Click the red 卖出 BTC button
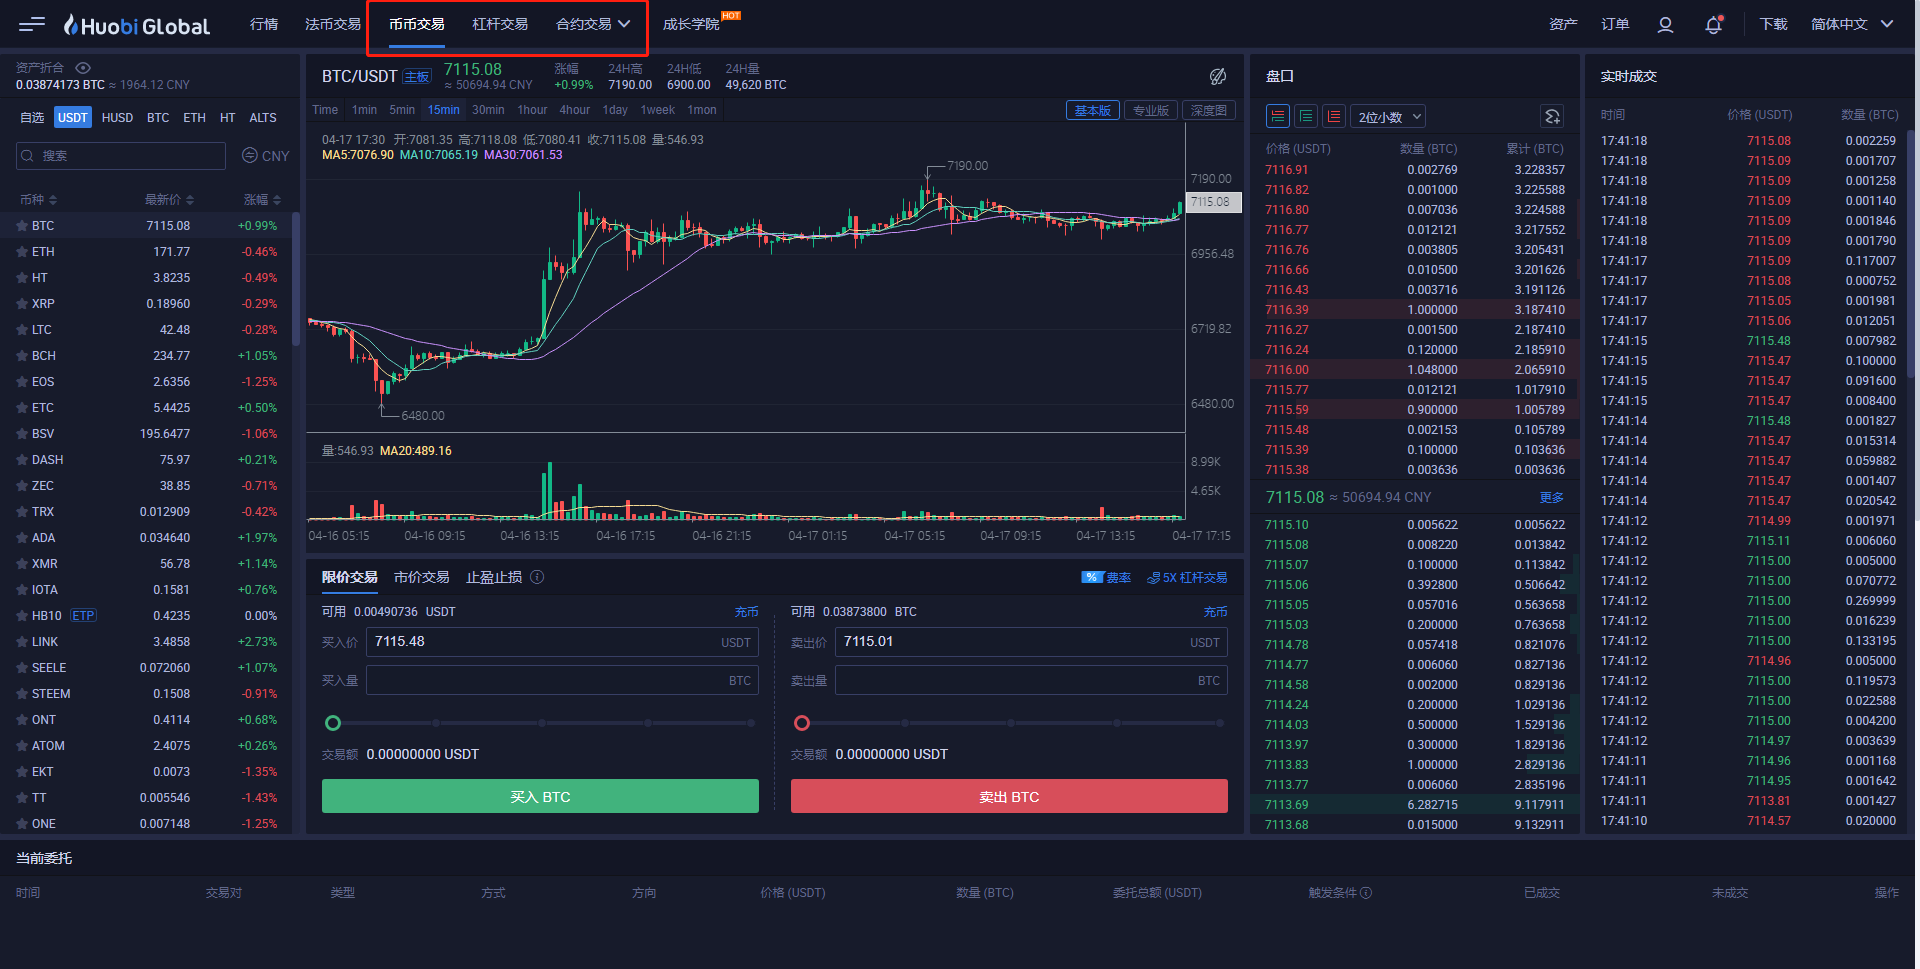 pos(1009,797)
